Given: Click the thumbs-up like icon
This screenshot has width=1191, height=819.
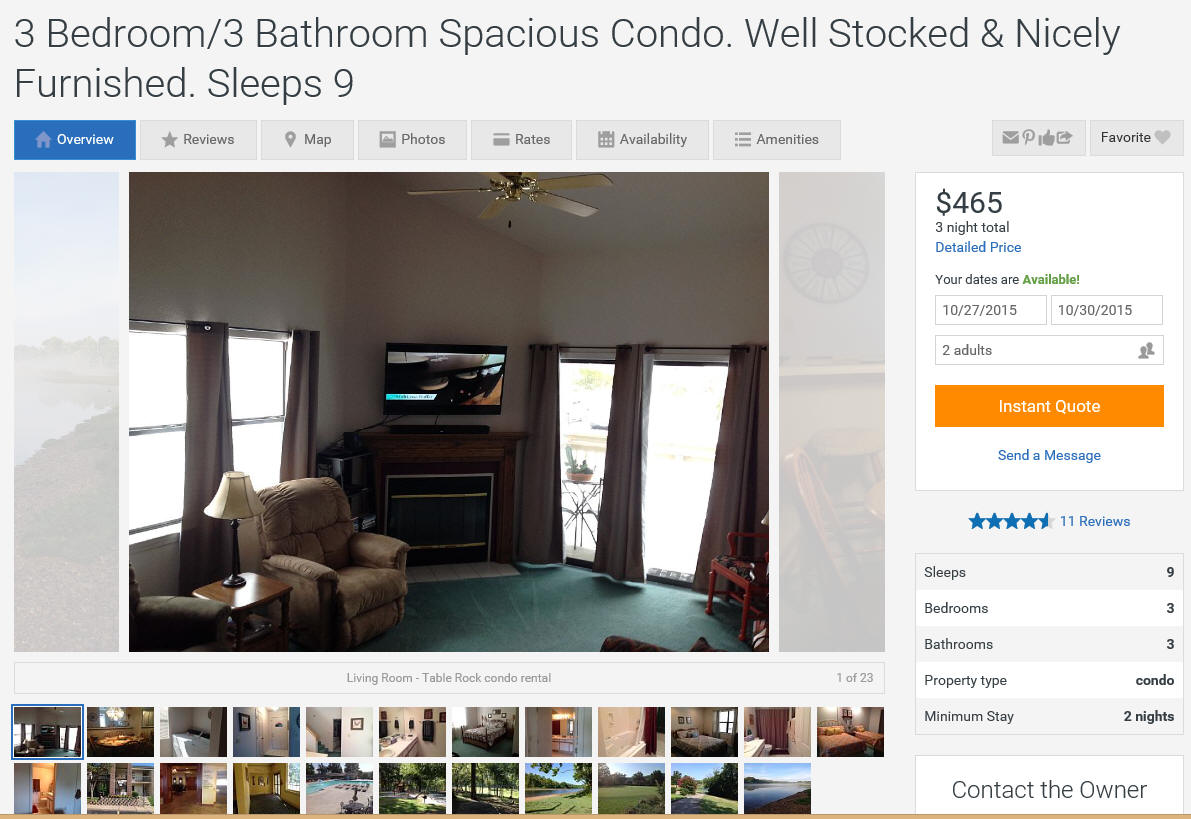Looking at the screenshot, I should click(1047, 138).
